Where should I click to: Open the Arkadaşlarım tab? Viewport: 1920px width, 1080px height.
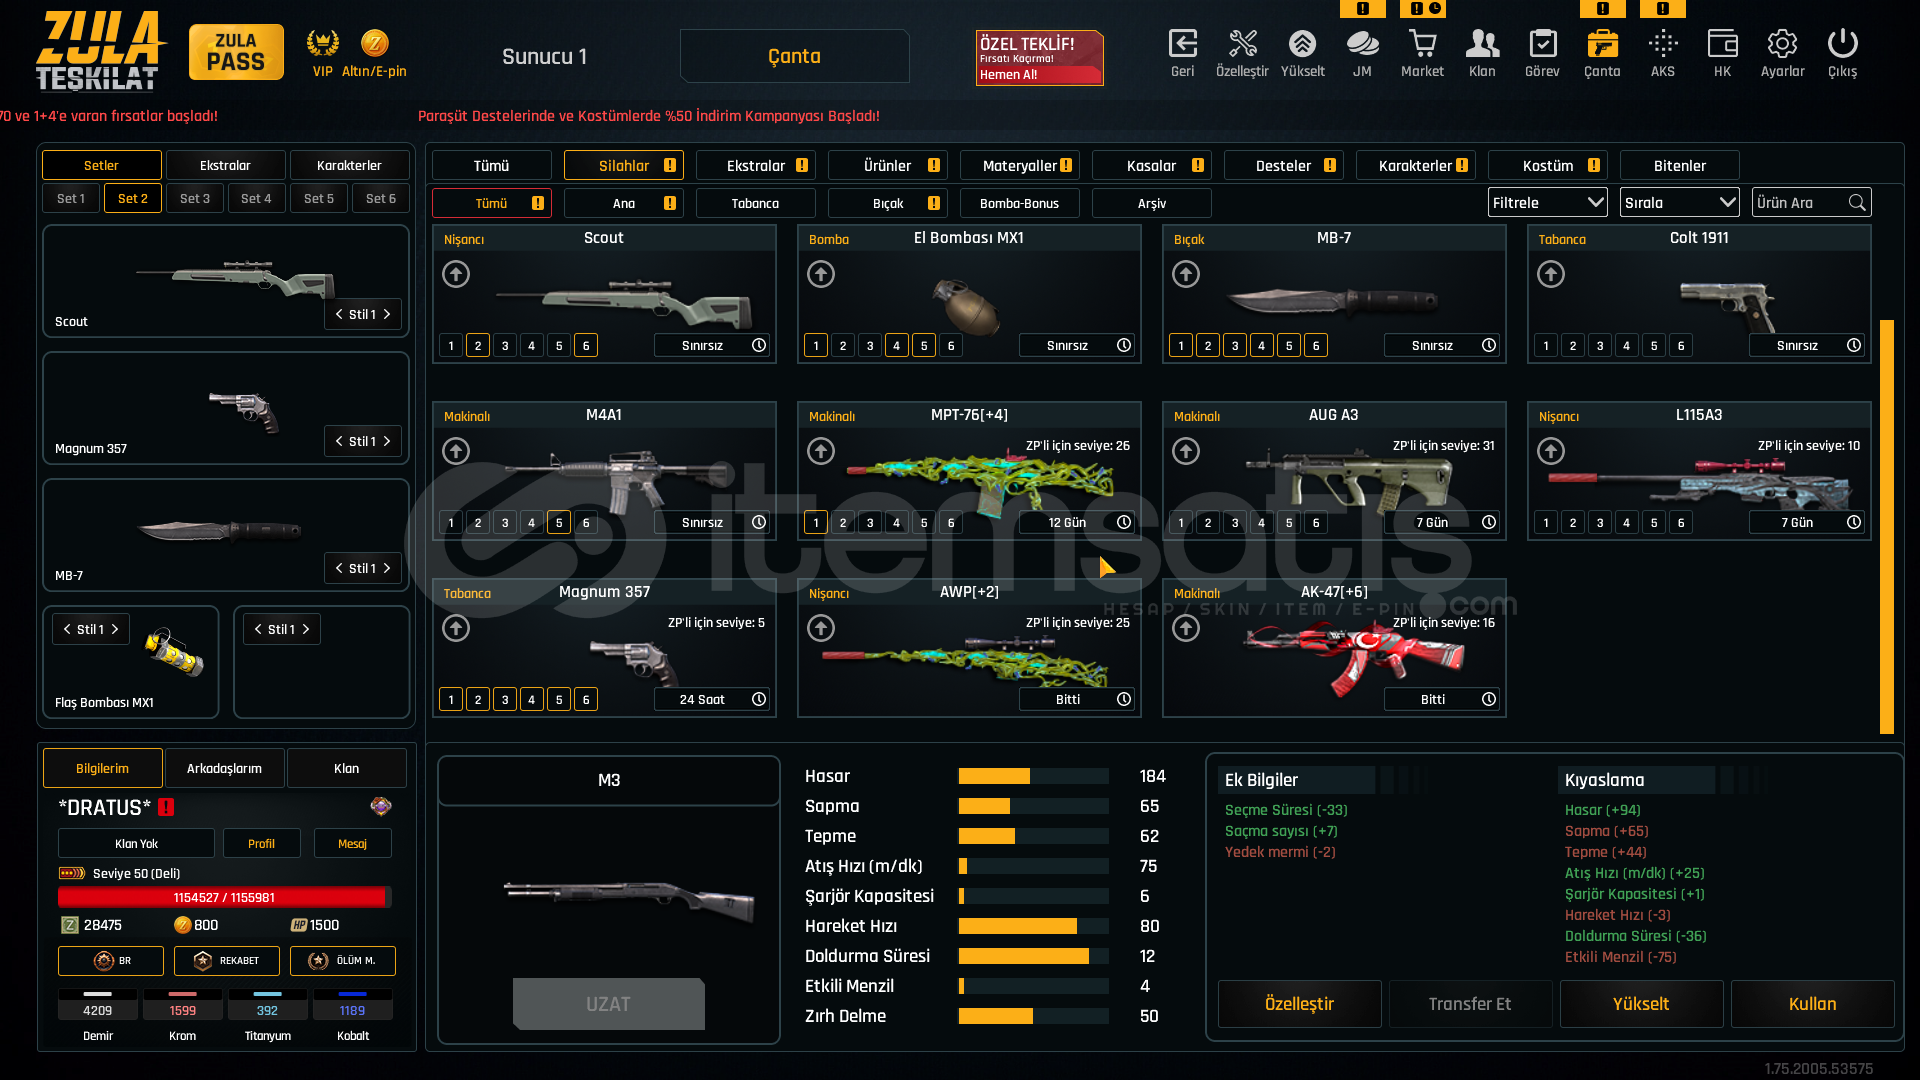[x=224, y=768]
